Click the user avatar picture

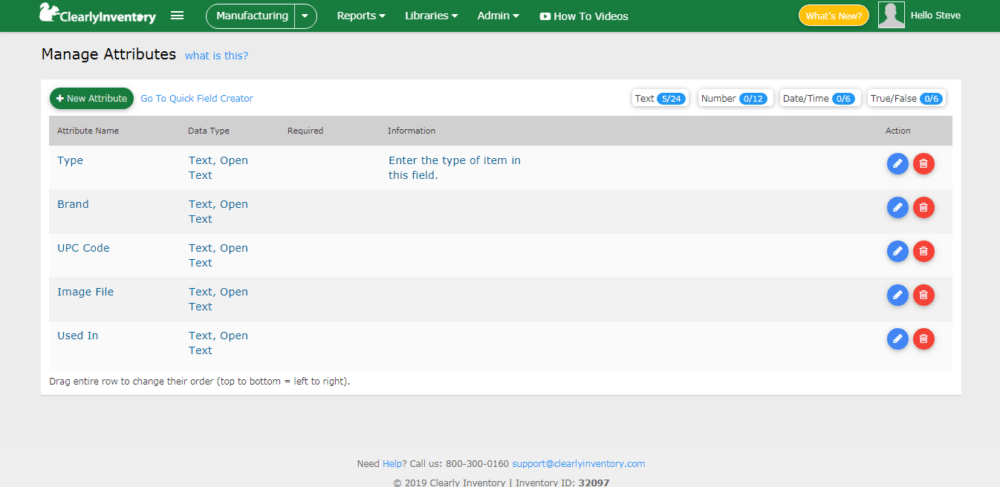coord(891,15)
